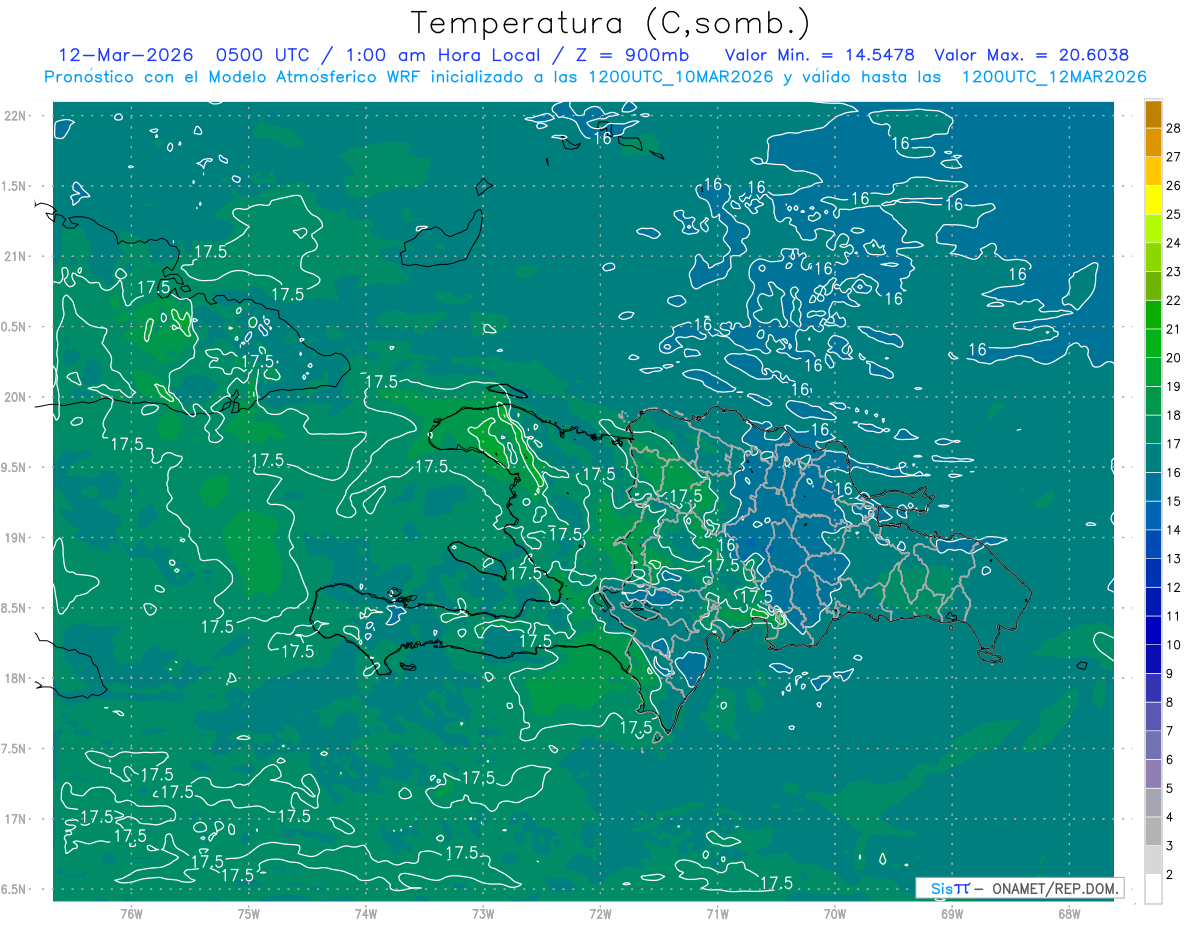Click the 18N latitude axis label
This screenshot has width=1200, height=927.
click(x=16, y=679)
